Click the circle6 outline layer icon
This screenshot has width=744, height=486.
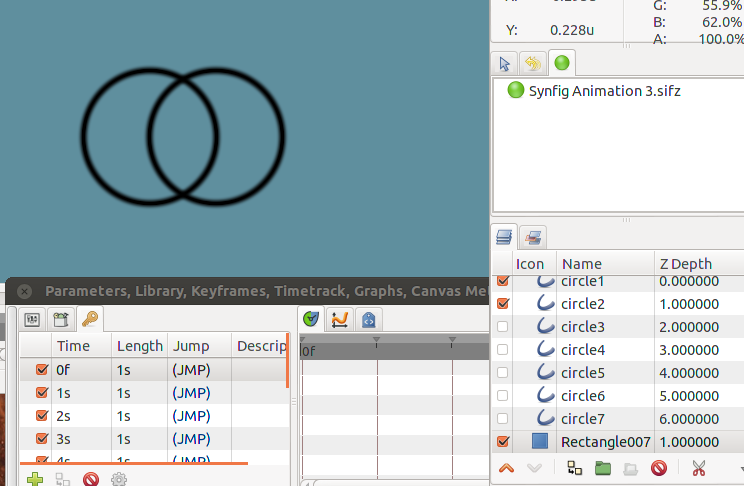pyautogui.click(x=545, y=395)
